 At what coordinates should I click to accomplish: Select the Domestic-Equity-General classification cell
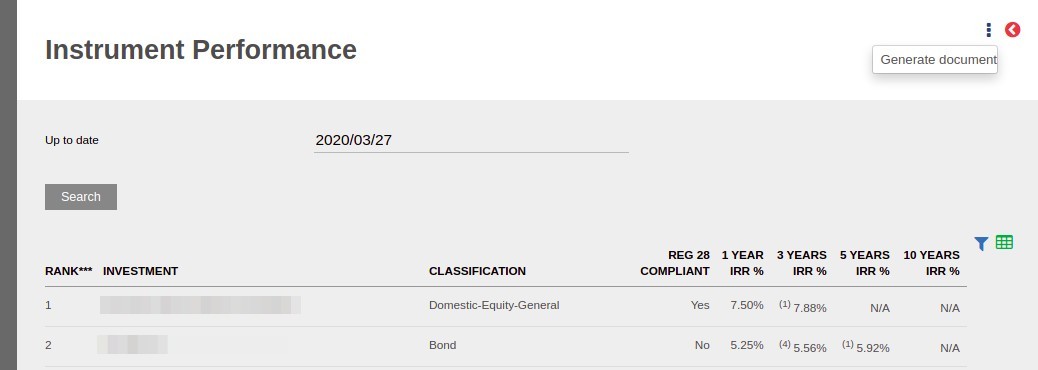click(x=494, y=305)
